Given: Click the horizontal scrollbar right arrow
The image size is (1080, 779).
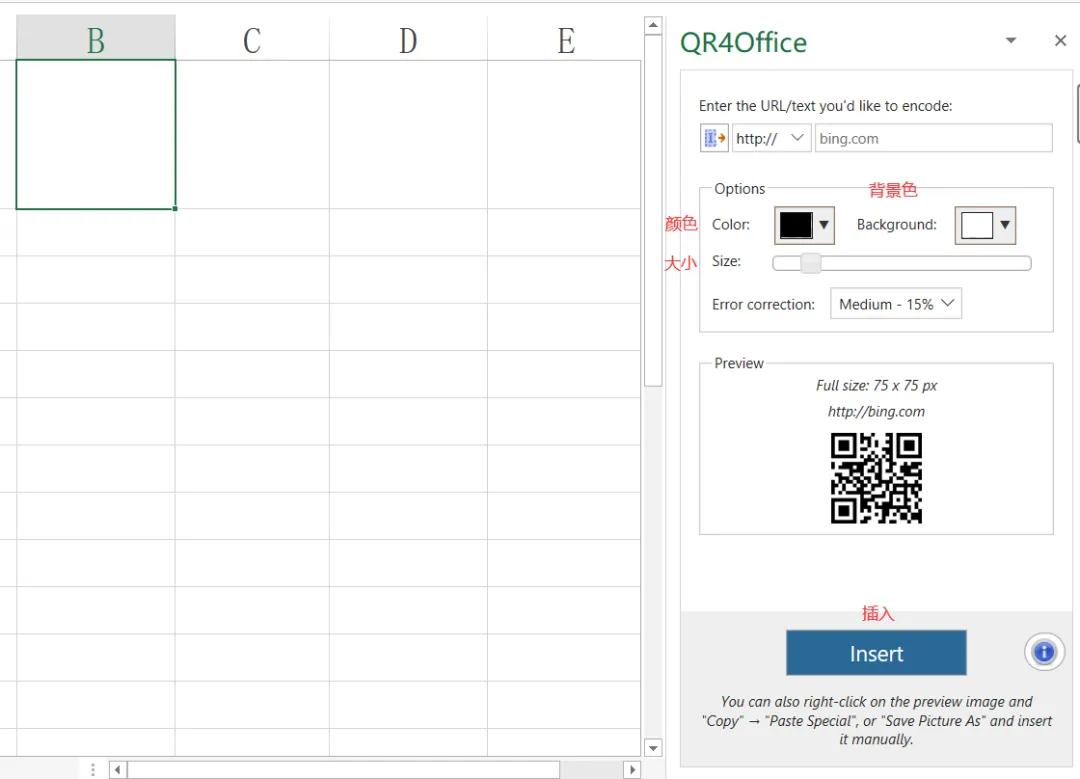Looking at the screenshot, I should pos(632,769).
